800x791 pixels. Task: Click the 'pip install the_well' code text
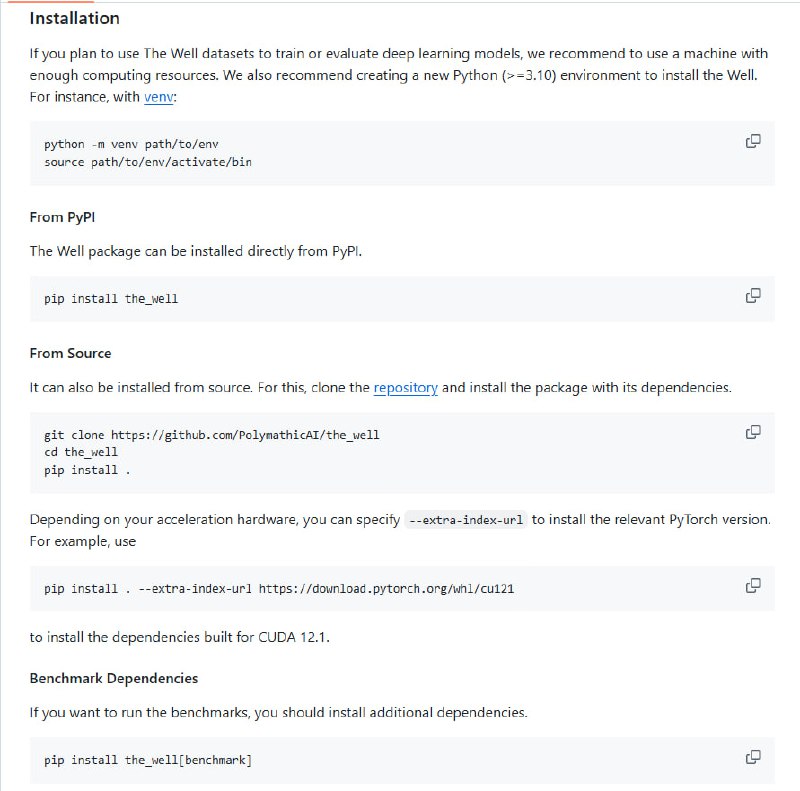point(111,299)
